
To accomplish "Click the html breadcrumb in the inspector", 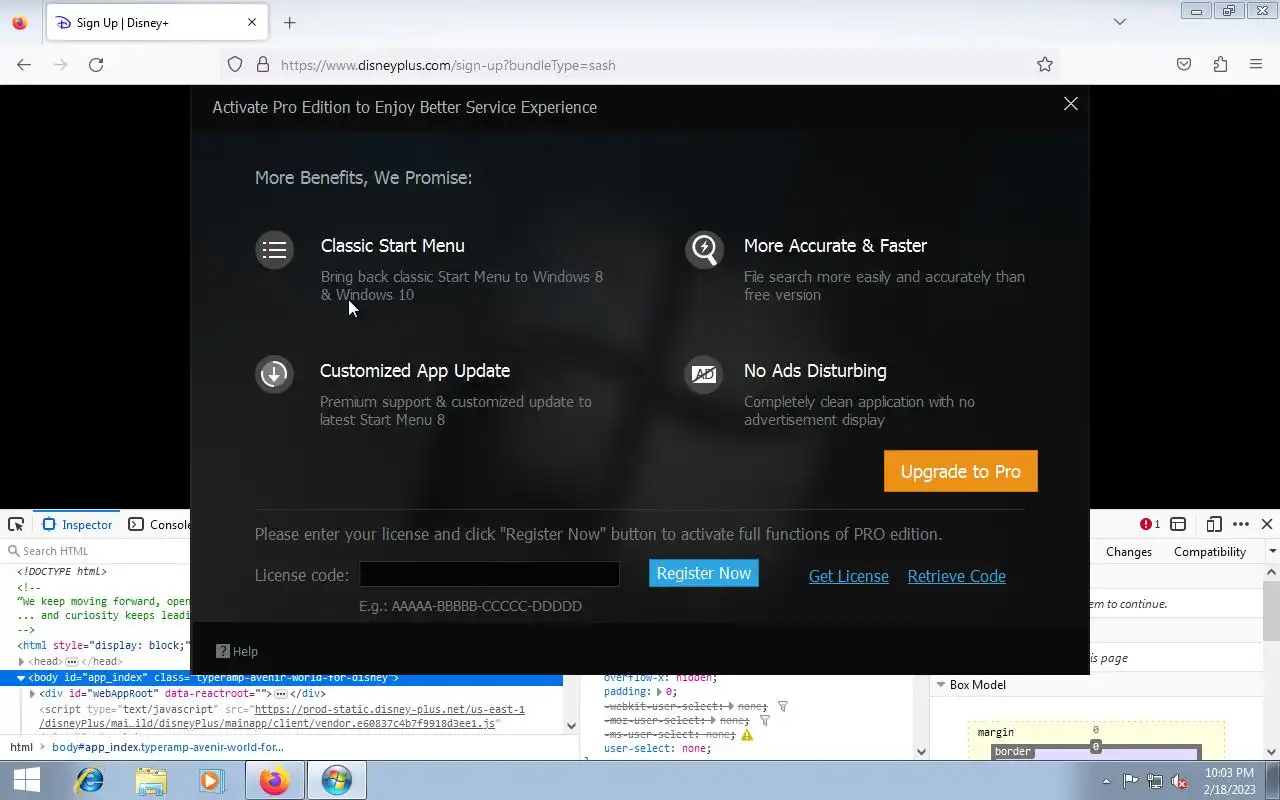I will [x=21, y=747].
